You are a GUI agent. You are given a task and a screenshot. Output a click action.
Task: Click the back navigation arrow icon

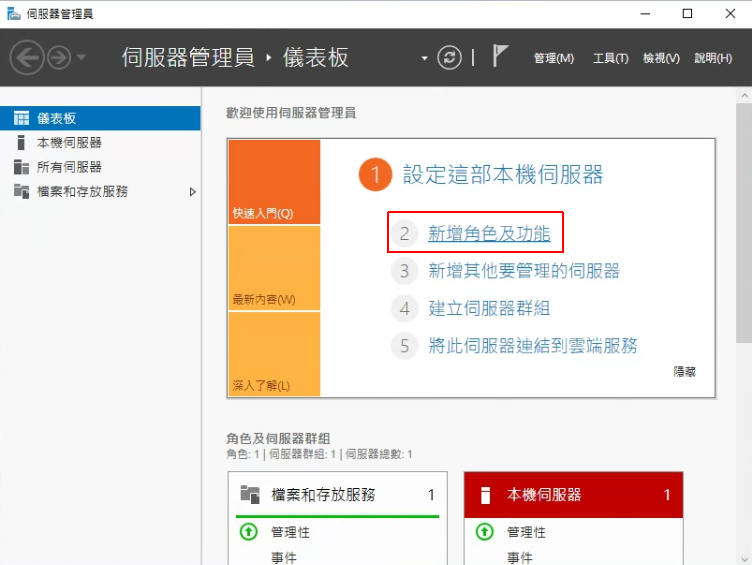click(26, 57)
